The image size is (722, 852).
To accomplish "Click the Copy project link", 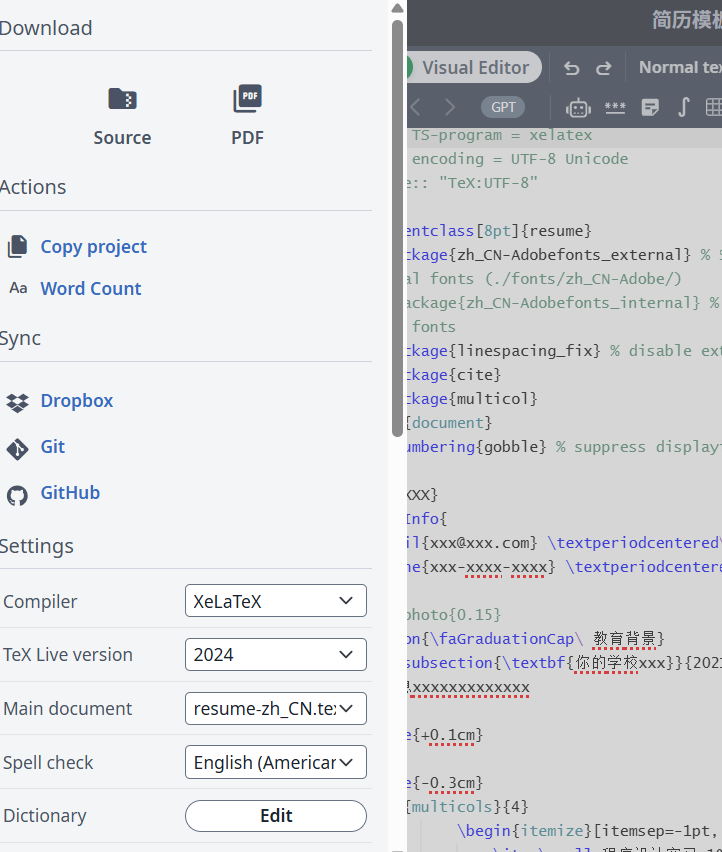I will tap(93, 247).
